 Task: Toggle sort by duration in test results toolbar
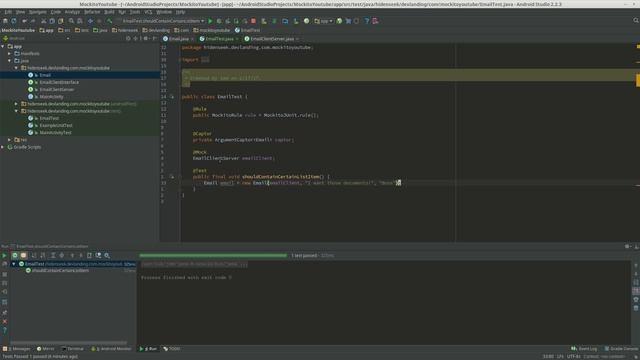click(42, 256)
